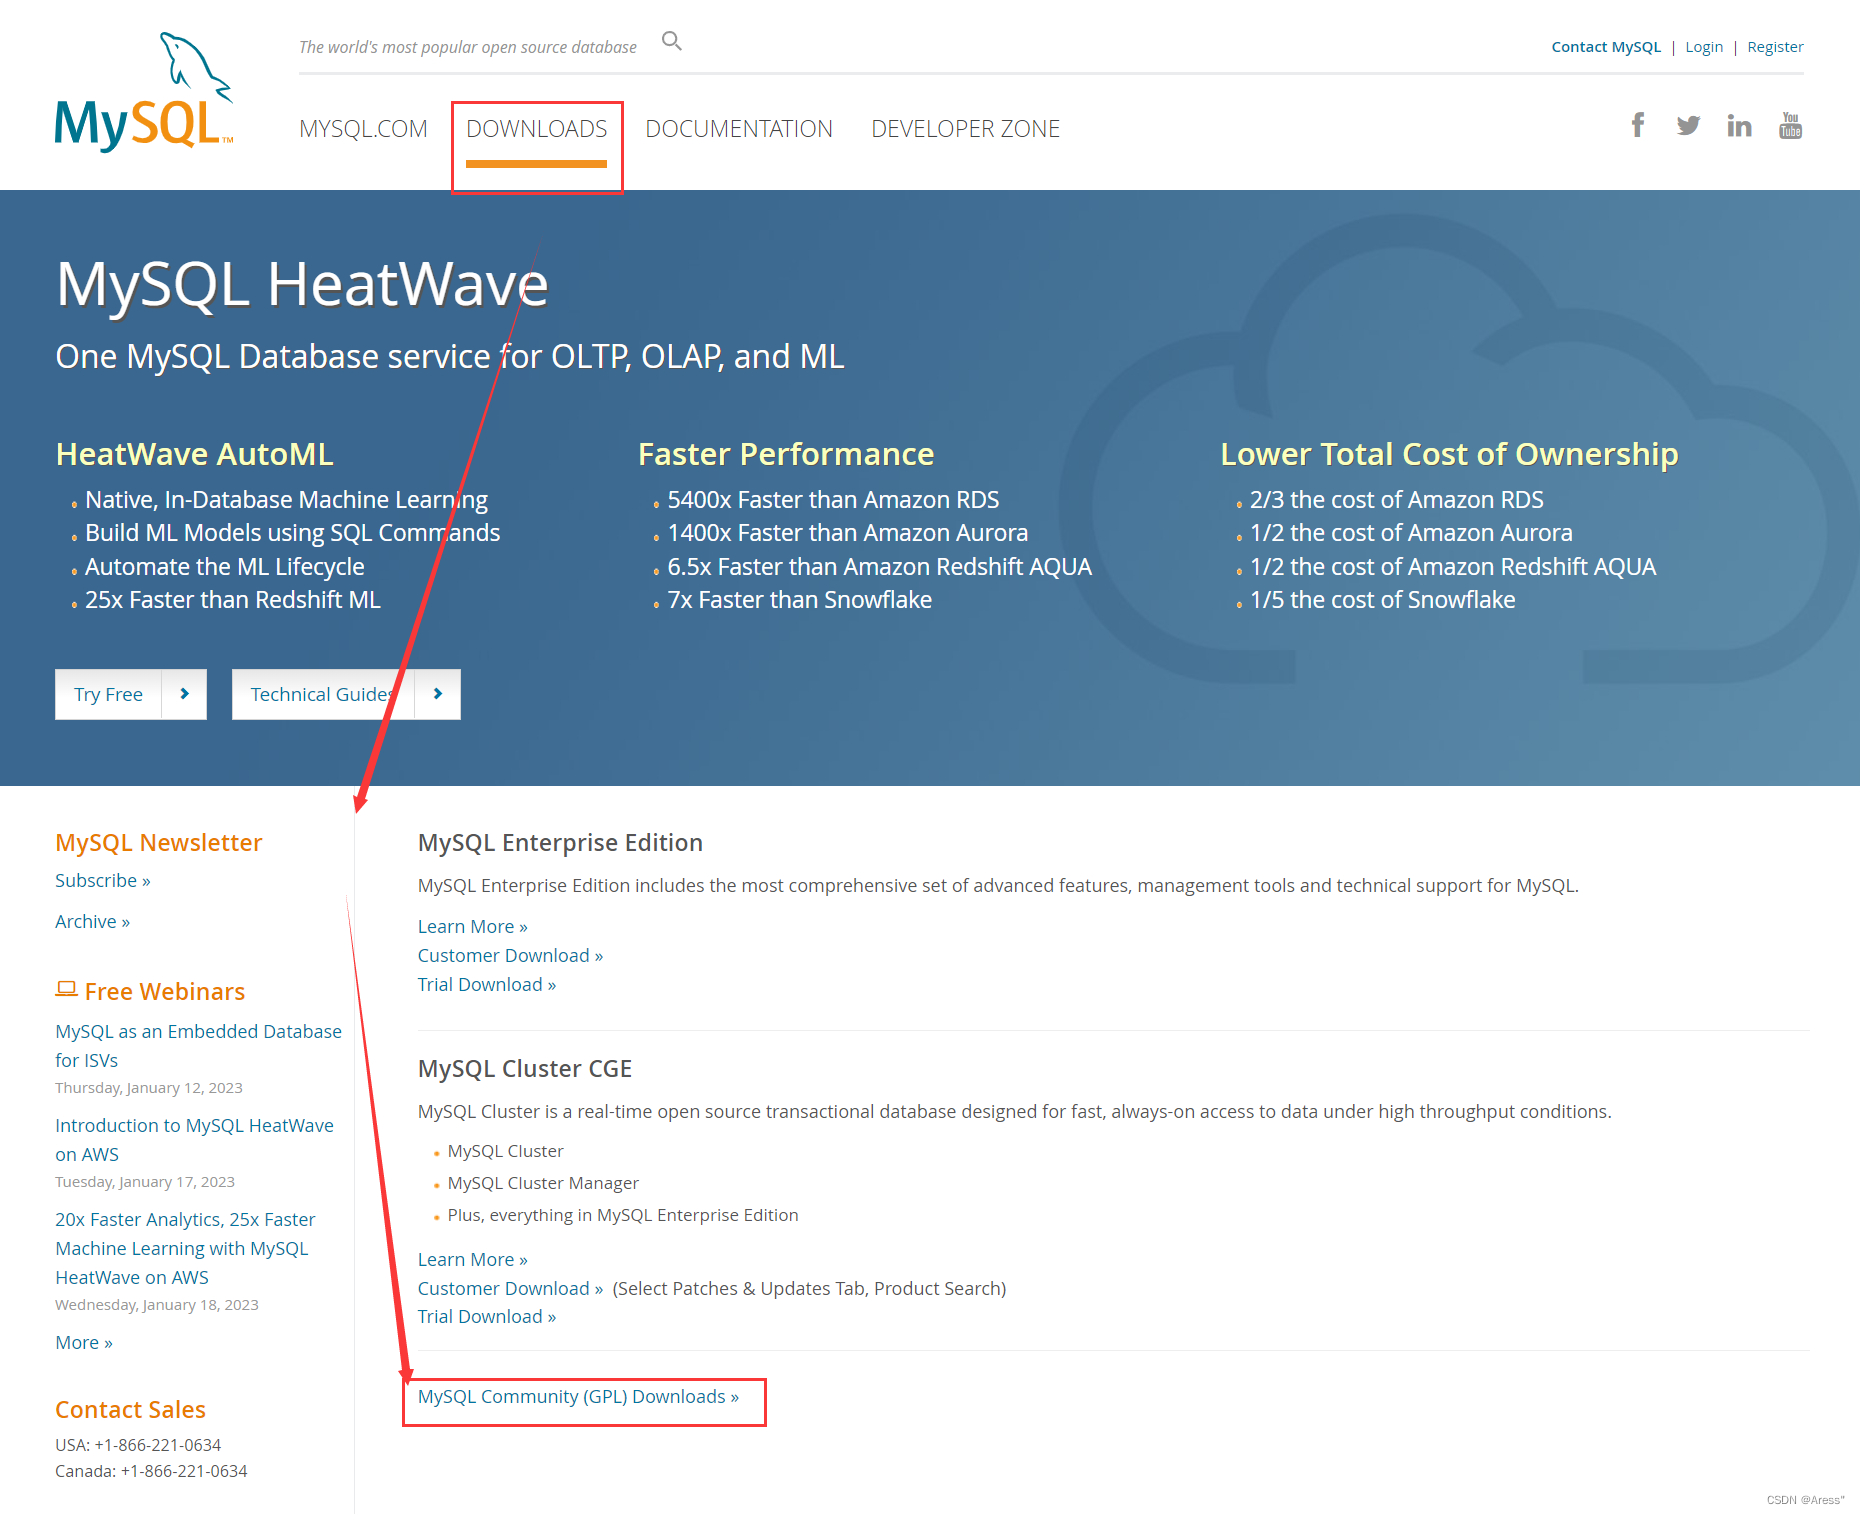Image resolution: width=1860 pixels, height=1514 pixels.
Task: Click the Free Webinars laptop icon
Action: pos(66,989)
